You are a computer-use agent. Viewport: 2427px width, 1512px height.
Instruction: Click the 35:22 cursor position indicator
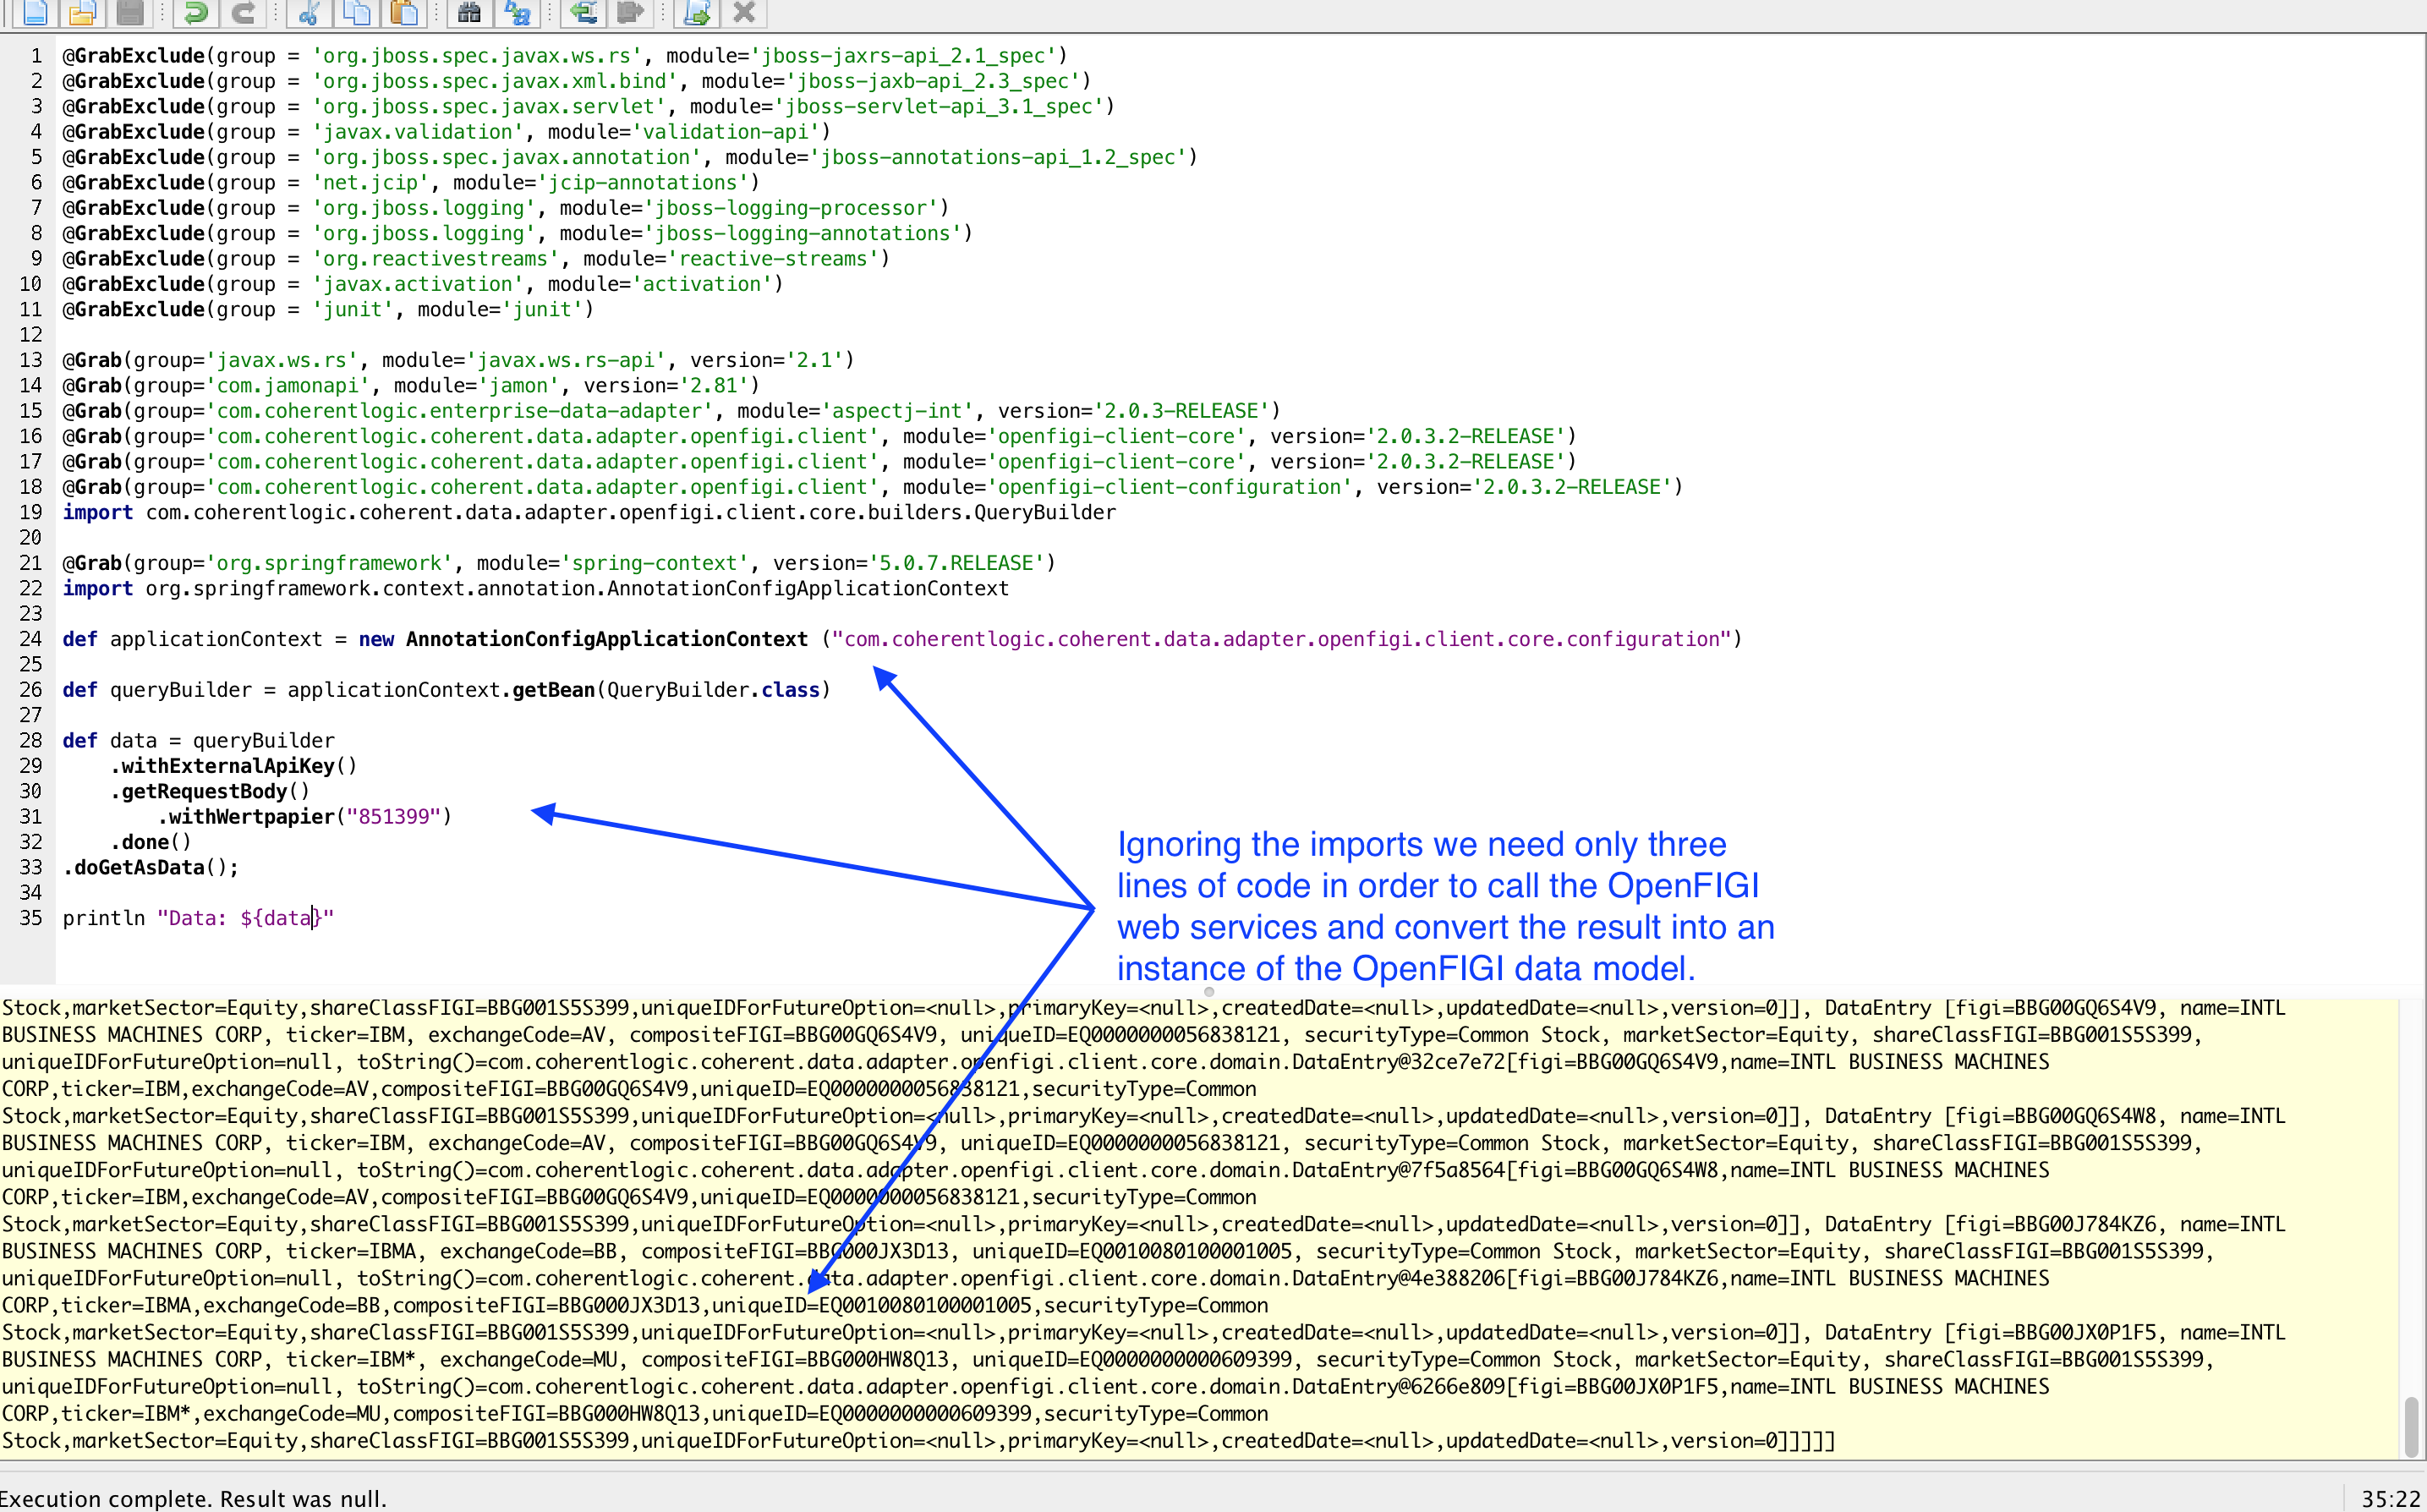tap(2392, 1498)
